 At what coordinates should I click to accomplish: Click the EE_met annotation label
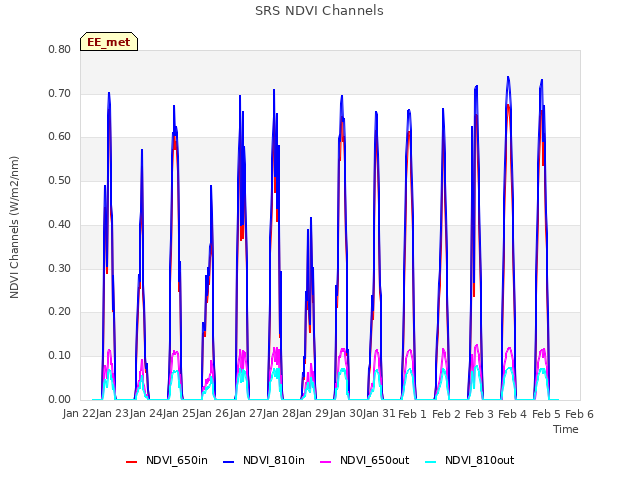109,42
